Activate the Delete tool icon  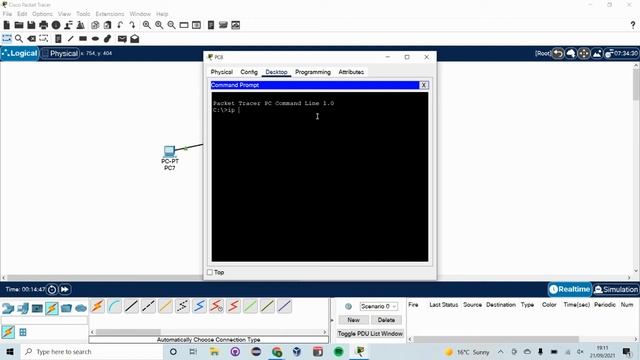(x=31, y=39)
